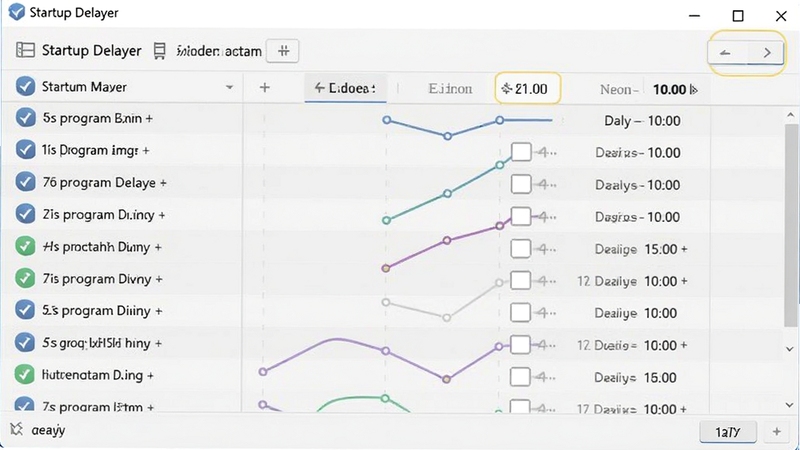Expand plus next to '1is Program imgr'
Viewport: 800px width, 450px height.
pyautogui.click(x=146, y=151)
